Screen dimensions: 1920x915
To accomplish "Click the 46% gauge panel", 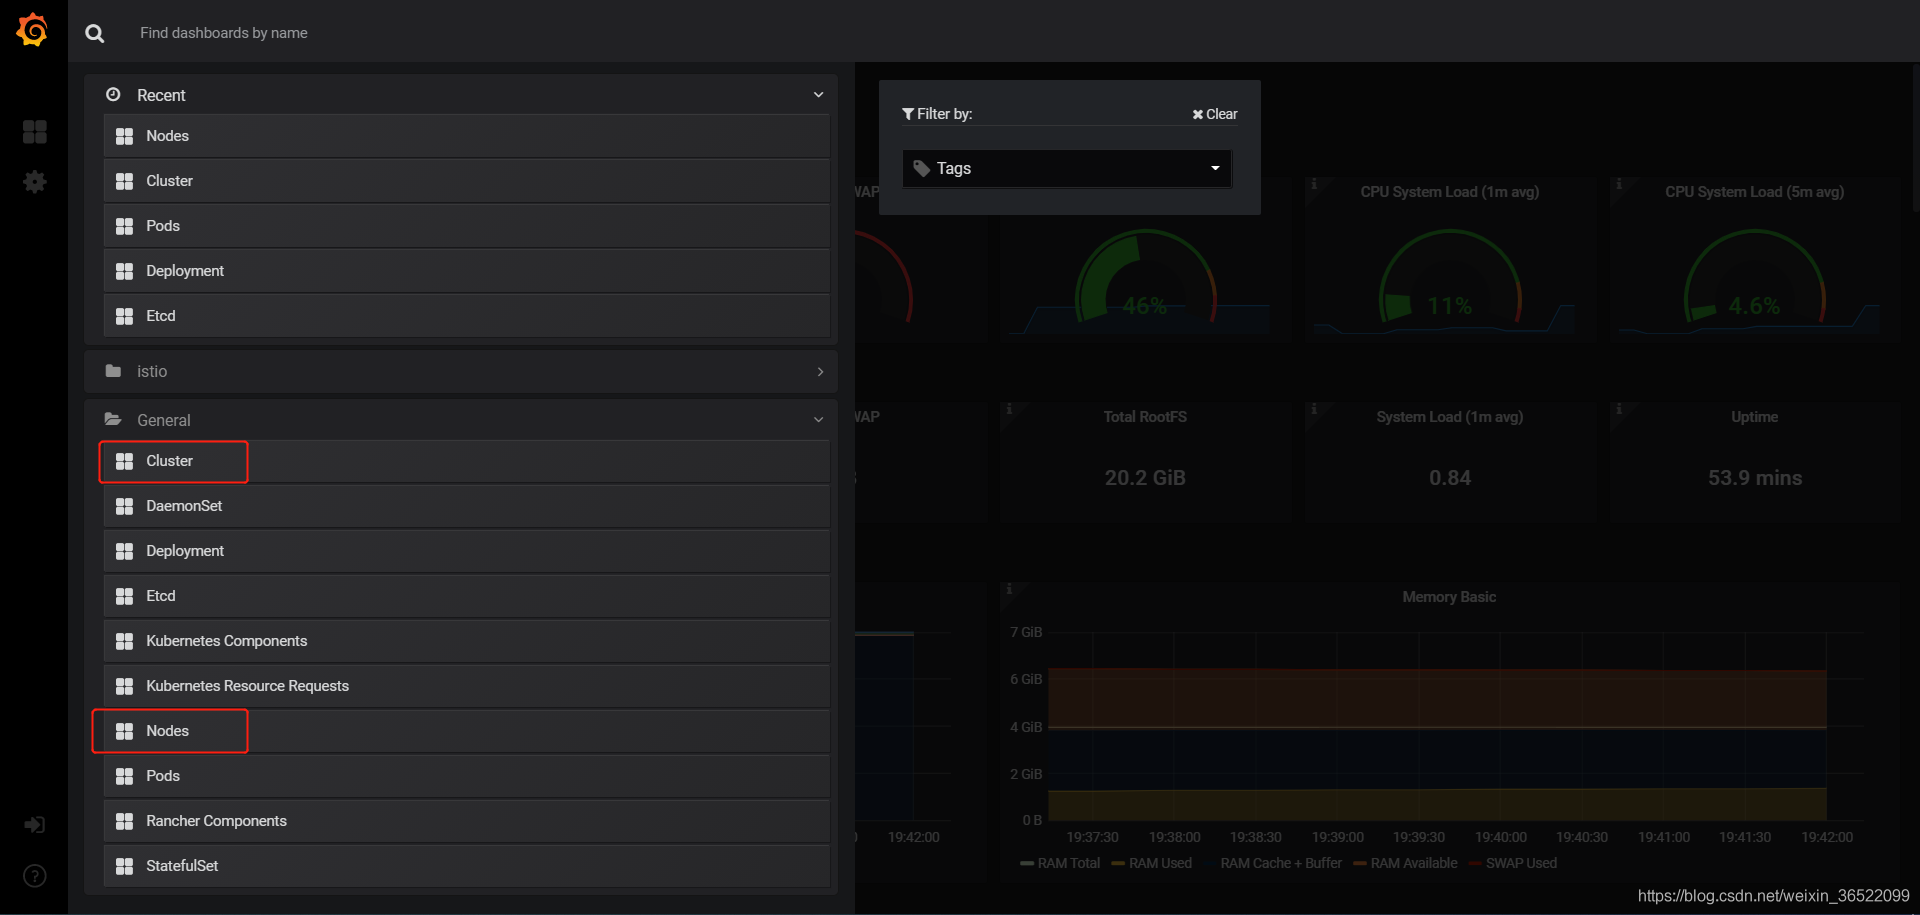I will coord(1145,260).
